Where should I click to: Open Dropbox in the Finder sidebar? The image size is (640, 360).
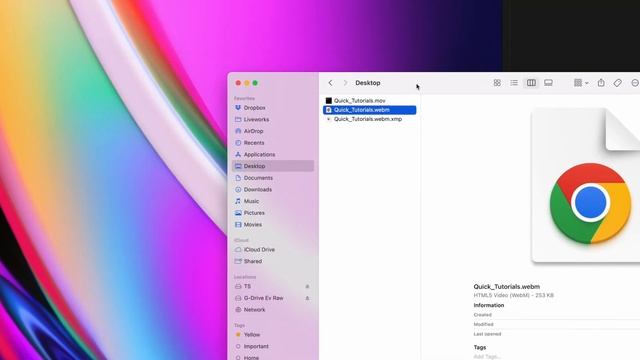pyautogui.click(x=273, y=108)
